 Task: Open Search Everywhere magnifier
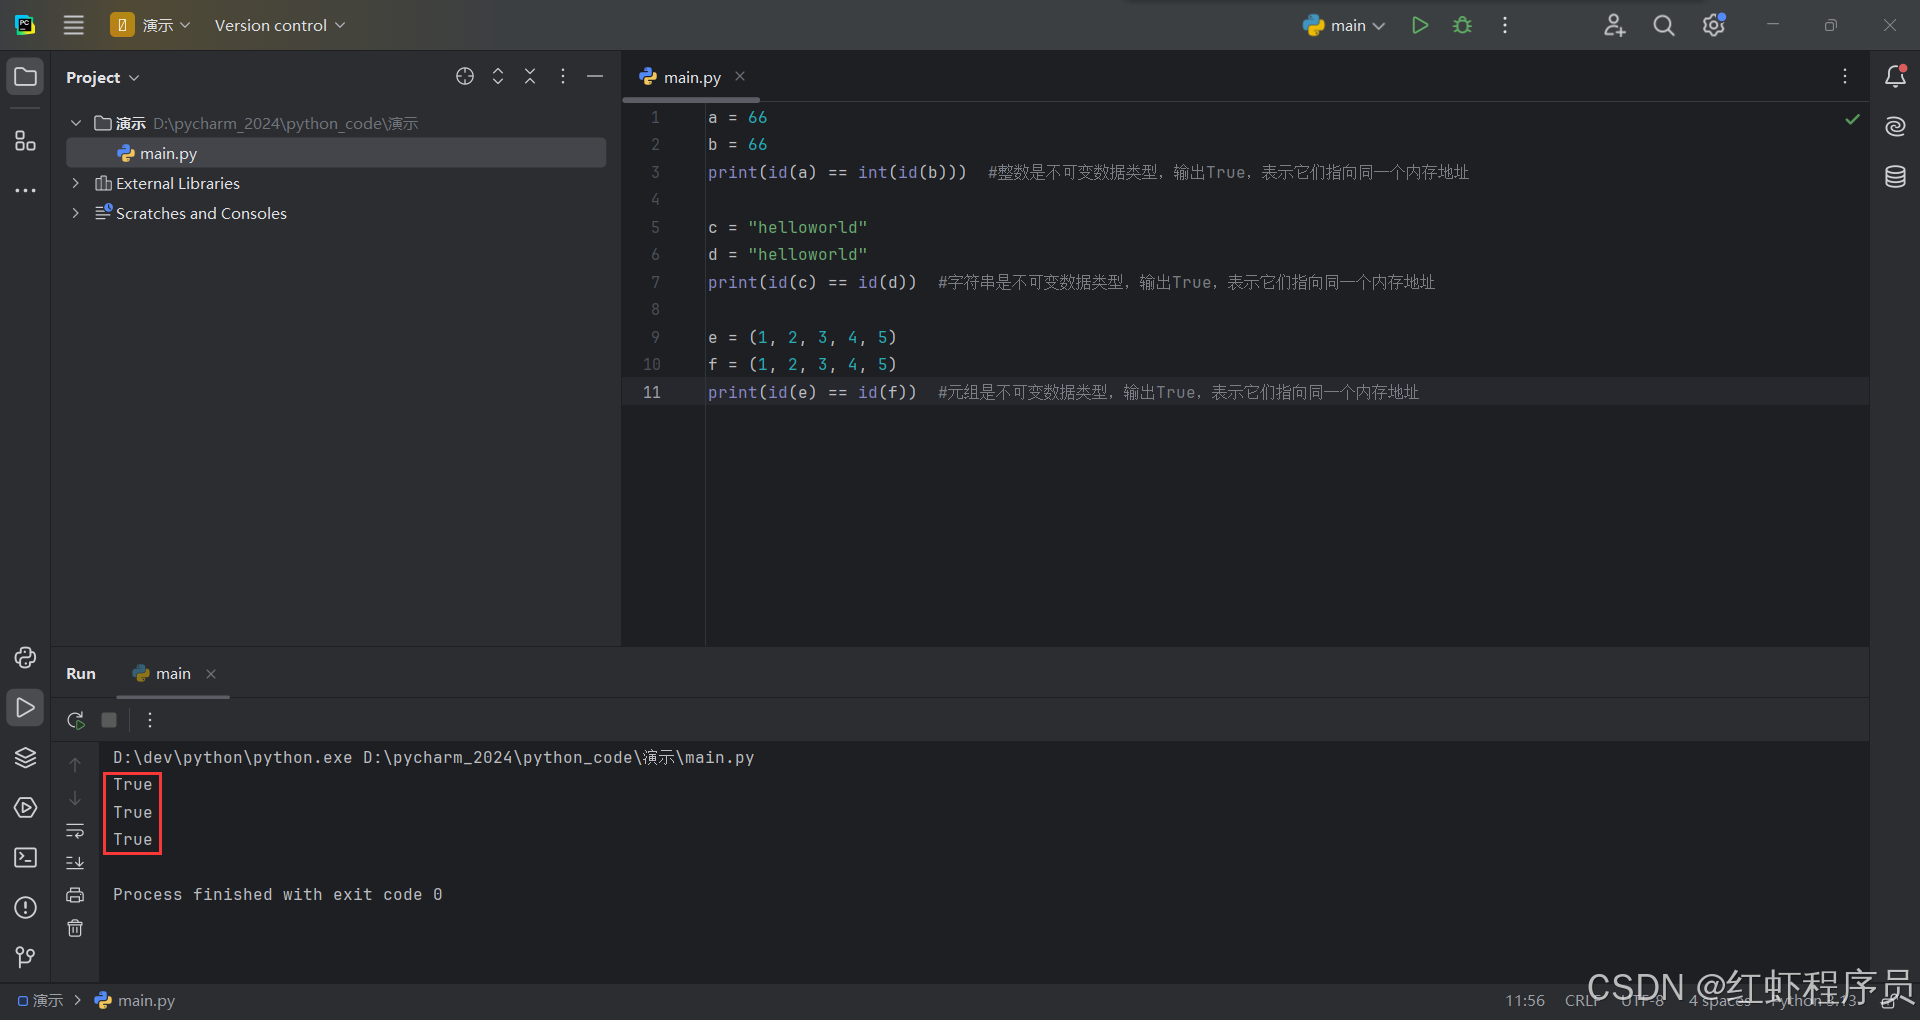tap(1664, 25)
